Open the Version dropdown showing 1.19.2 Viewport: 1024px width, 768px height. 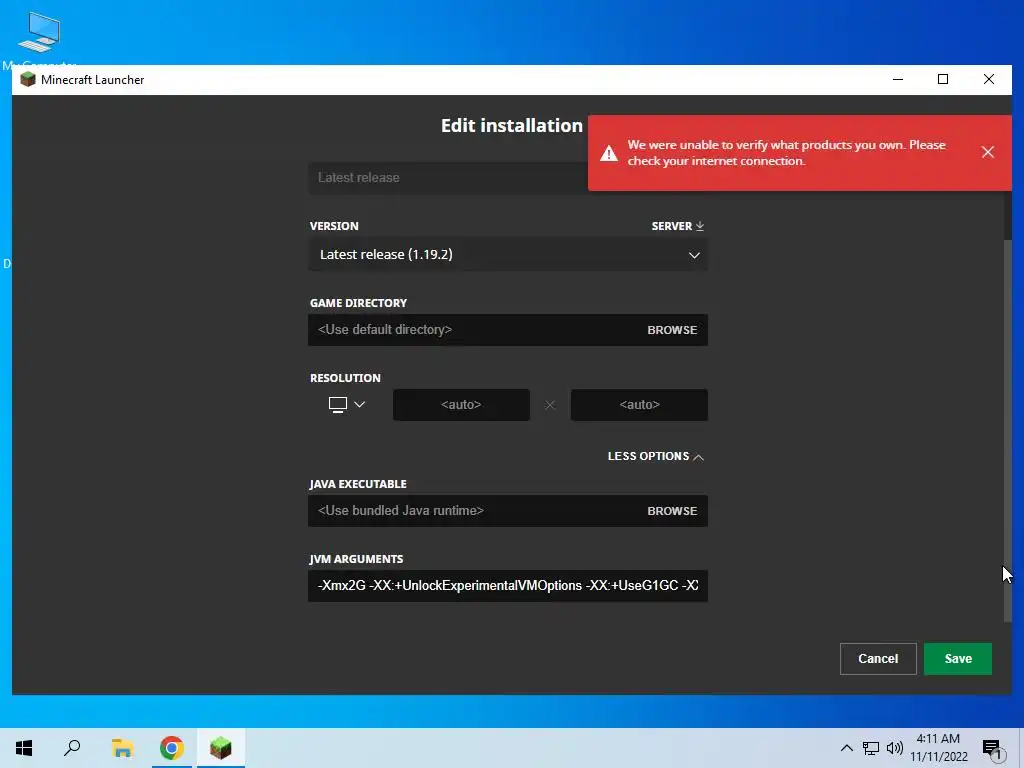click(x=508, y=255)
